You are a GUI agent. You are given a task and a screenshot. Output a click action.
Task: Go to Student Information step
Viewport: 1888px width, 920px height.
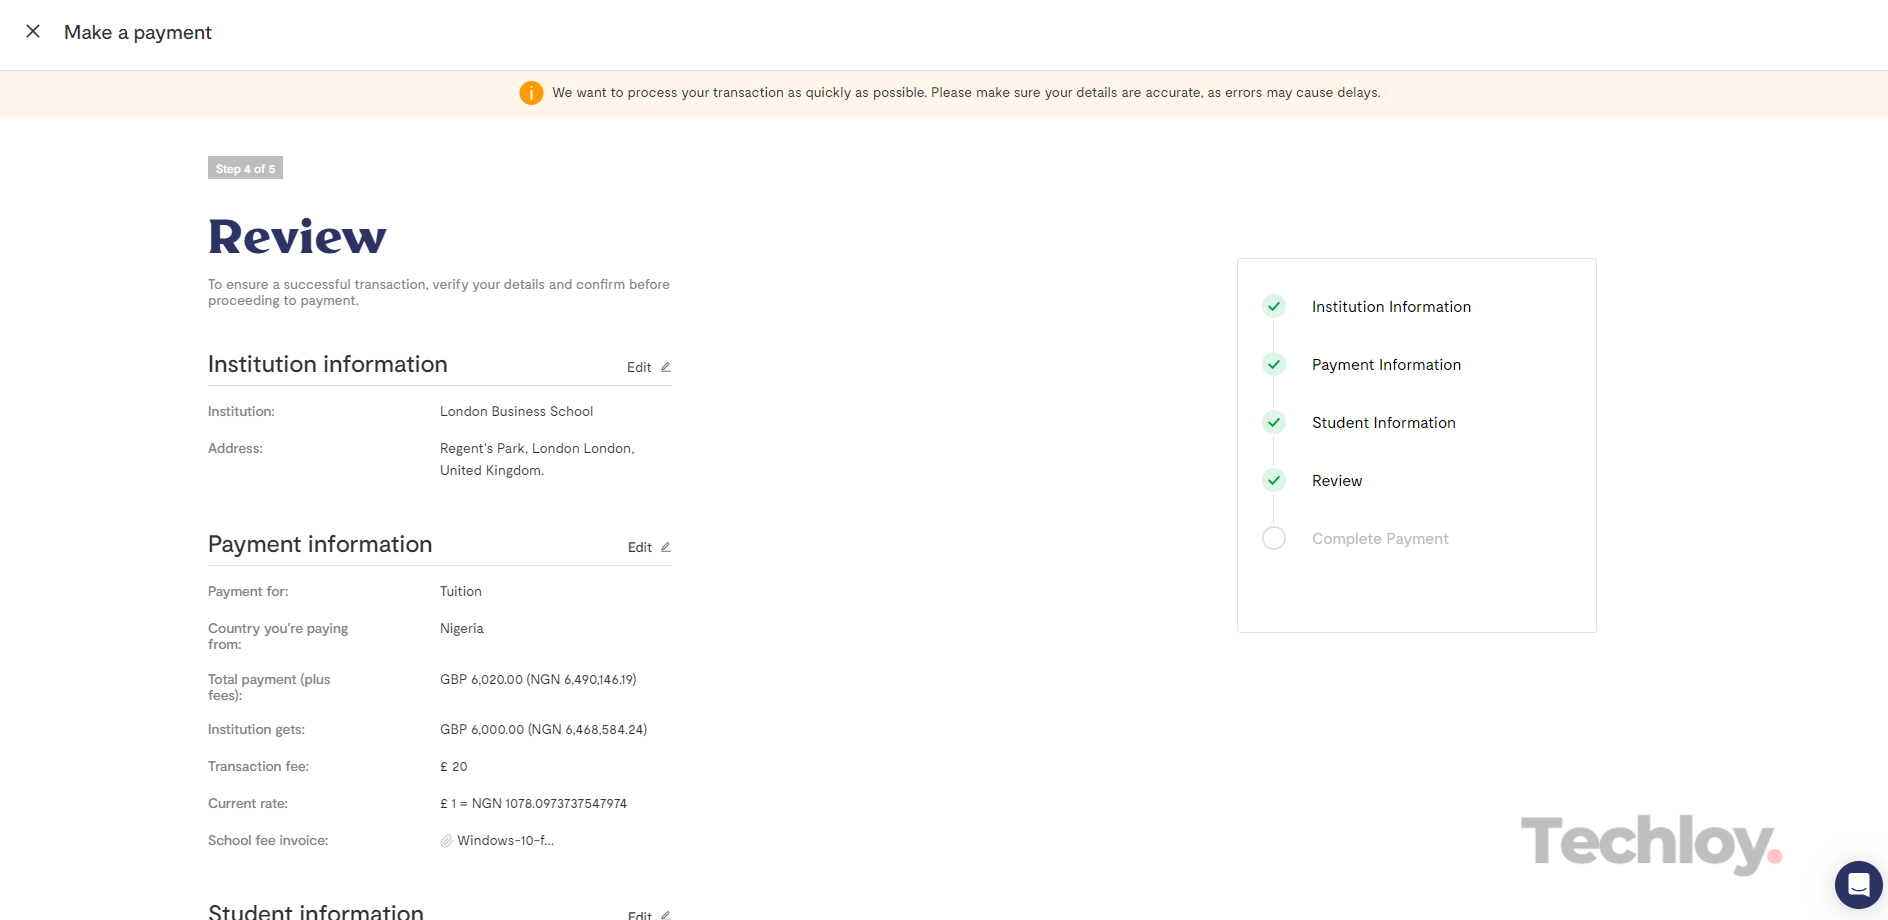pos(1383,423)
